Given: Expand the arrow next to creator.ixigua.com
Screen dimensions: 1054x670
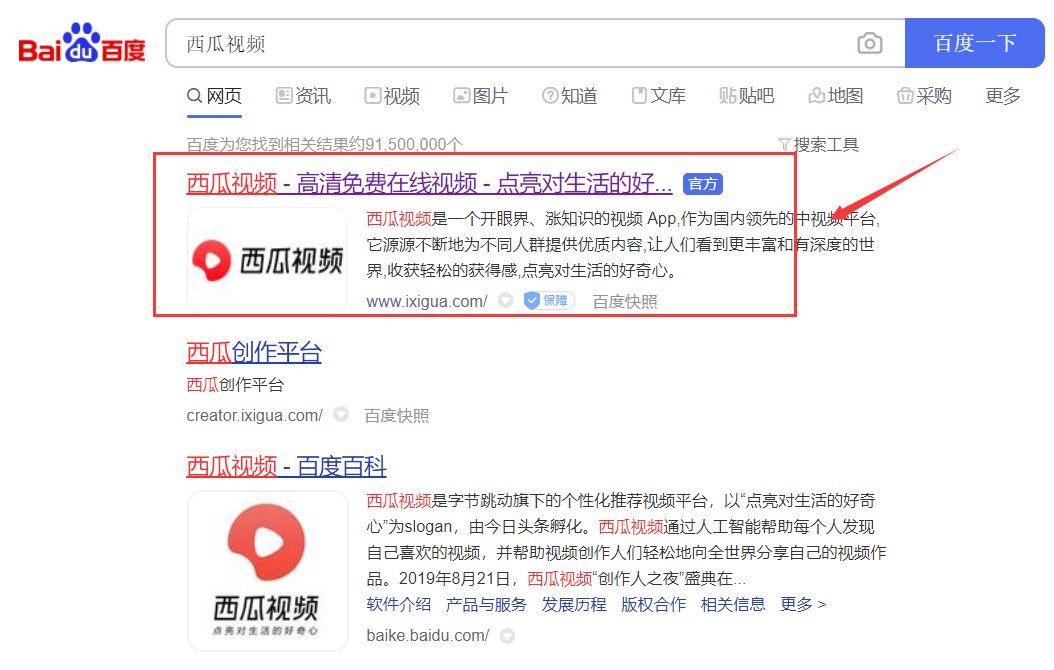Looking at the screenshot, I should 340,414.
